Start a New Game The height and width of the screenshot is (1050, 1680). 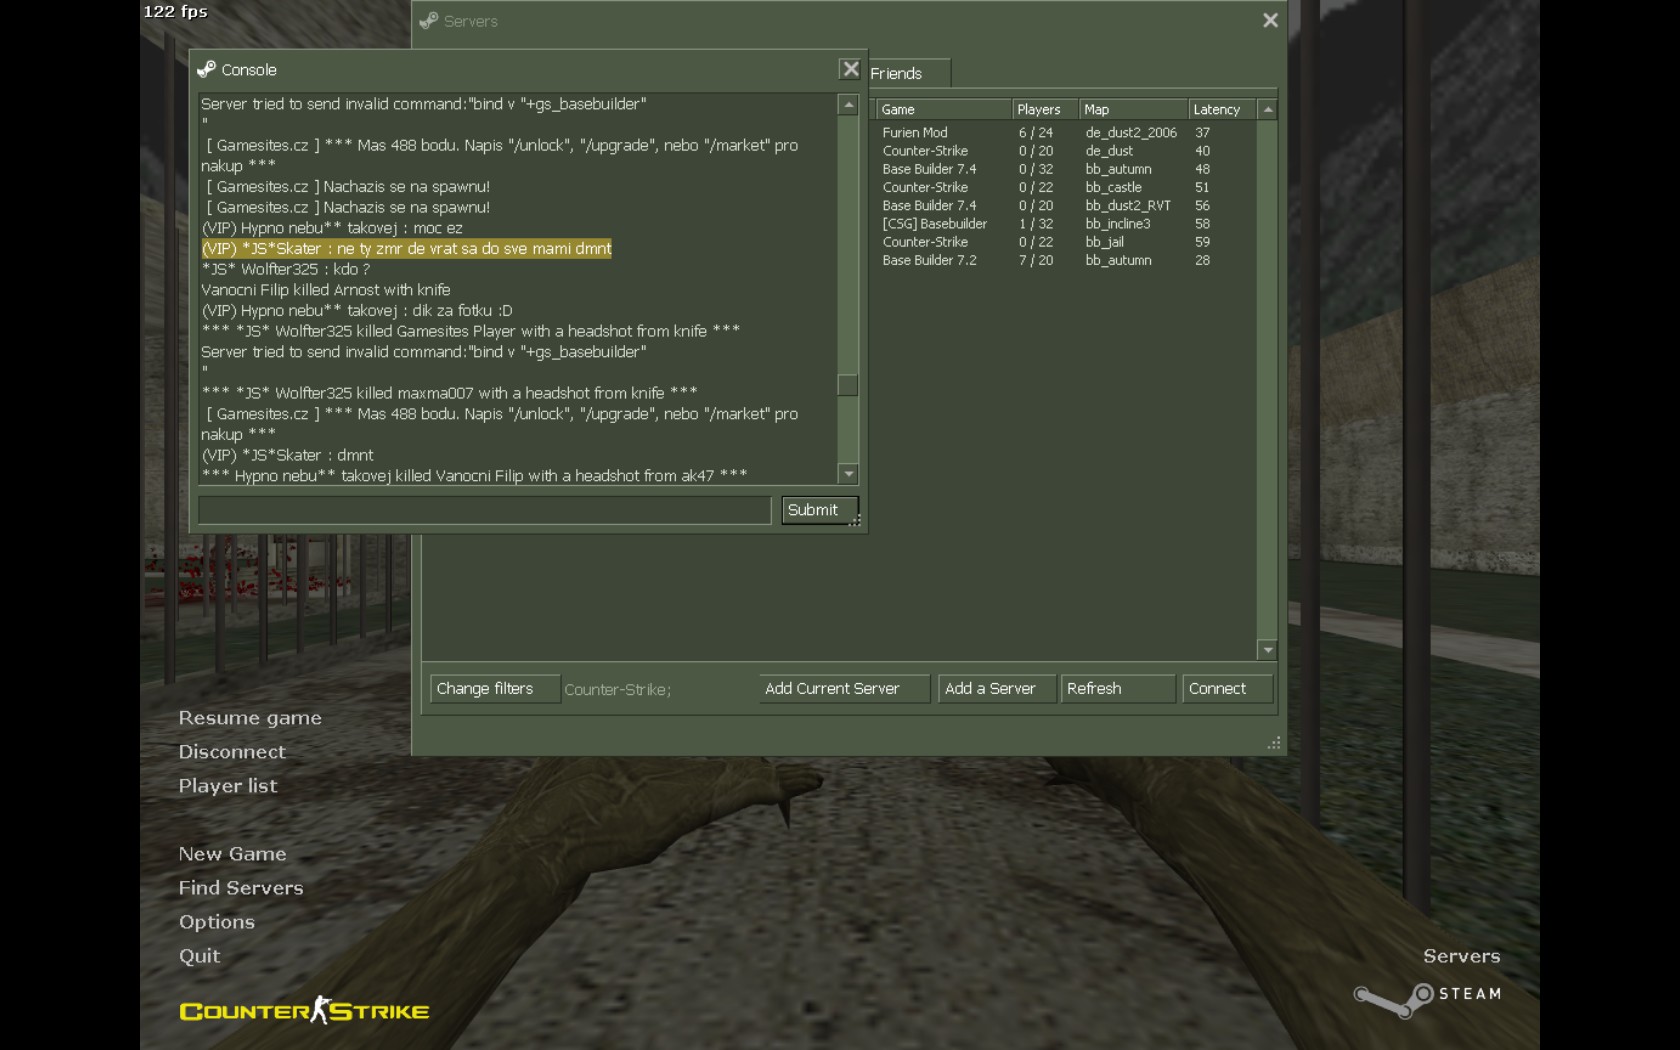232,854
